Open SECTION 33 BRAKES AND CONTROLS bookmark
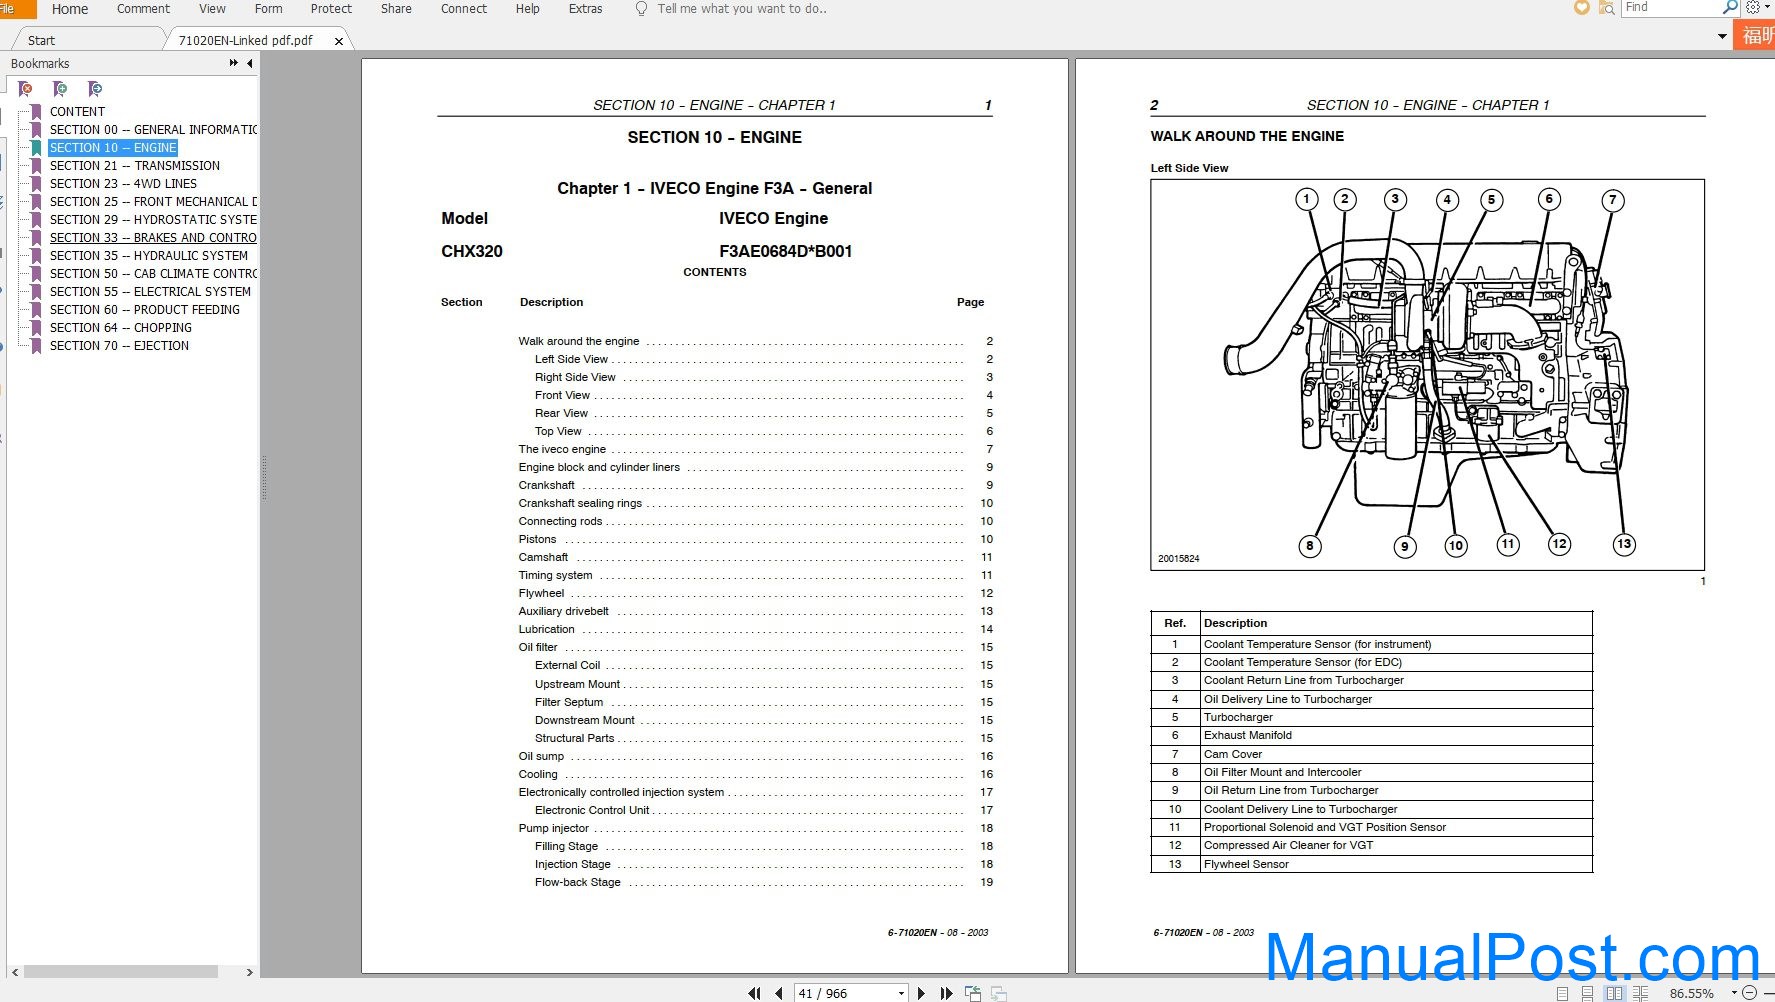Screen dimensions: 1775x1002 [153, 238]
